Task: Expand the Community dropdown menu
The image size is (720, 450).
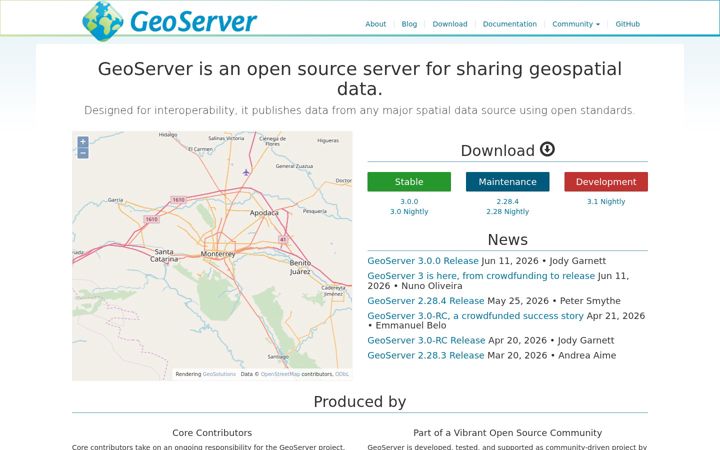Action: pos(576,24)
